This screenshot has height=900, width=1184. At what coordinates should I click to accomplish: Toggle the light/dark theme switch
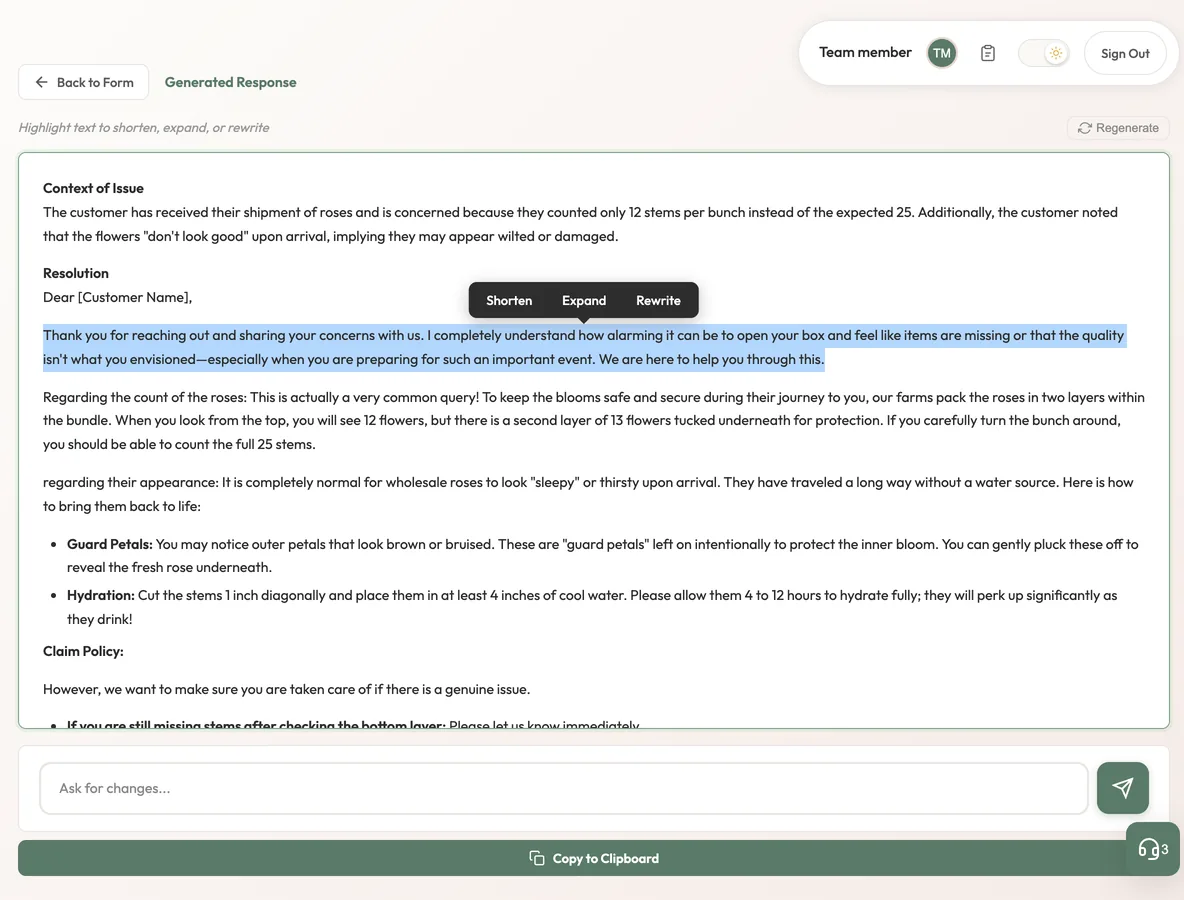pos(1044,53)
